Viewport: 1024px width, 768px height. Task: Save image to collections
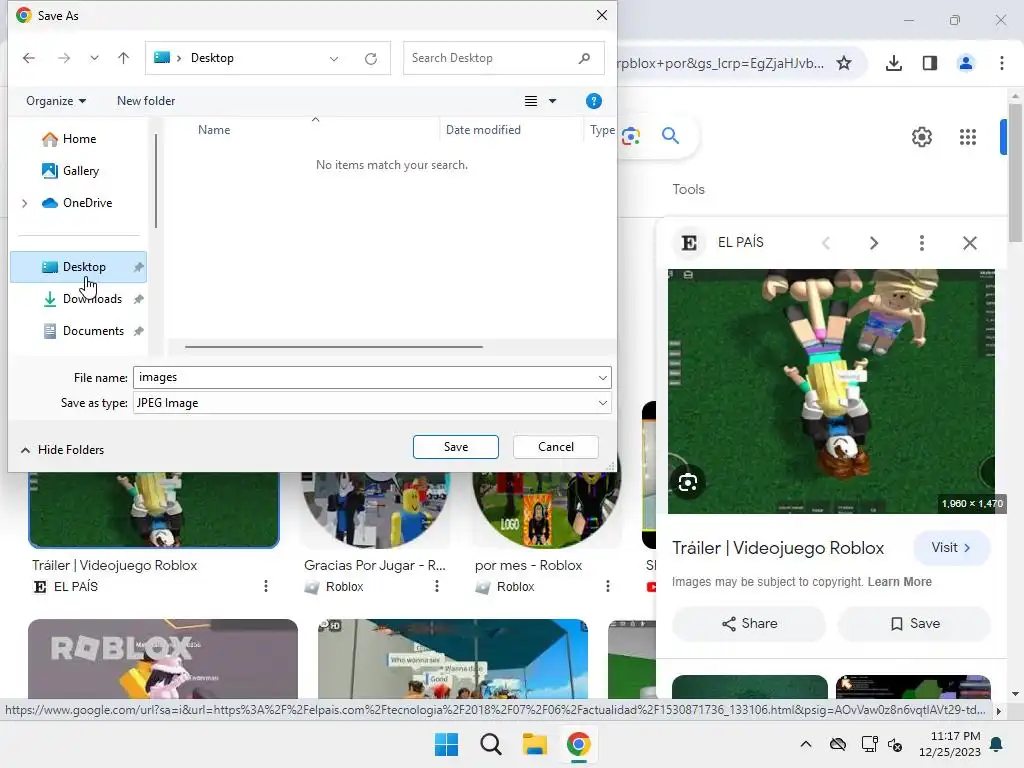914,624
